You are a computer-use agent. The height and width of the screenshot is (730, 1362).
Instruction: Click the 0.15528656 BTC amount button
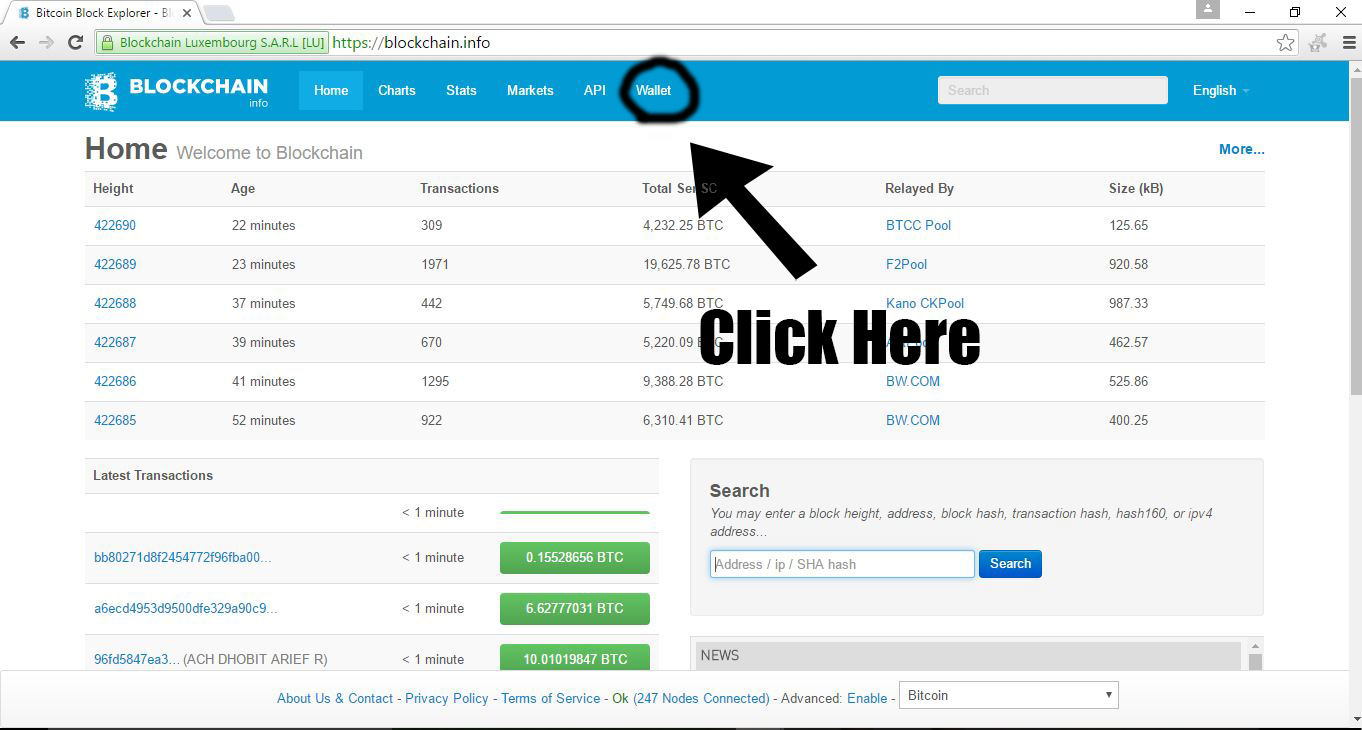[575, 557]
